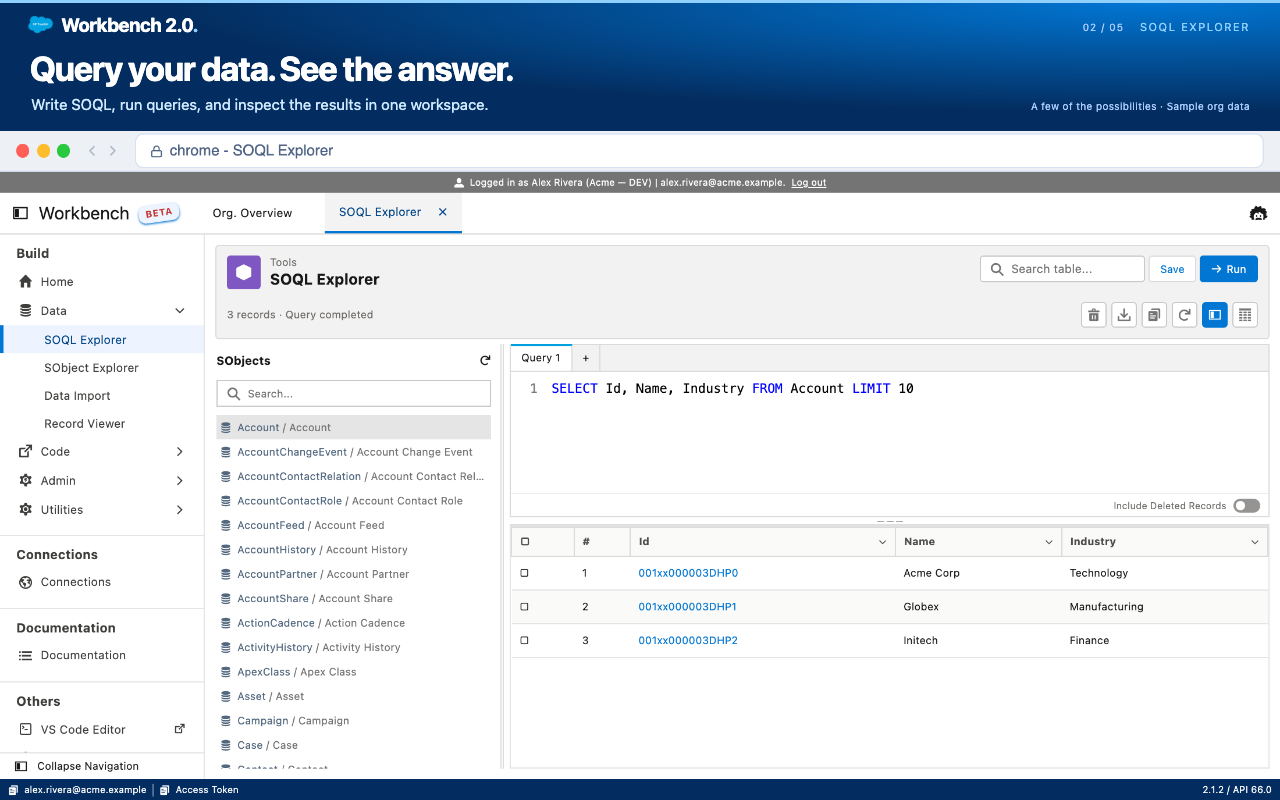Select the Acme Corp row checkbox

pos(525,573)
